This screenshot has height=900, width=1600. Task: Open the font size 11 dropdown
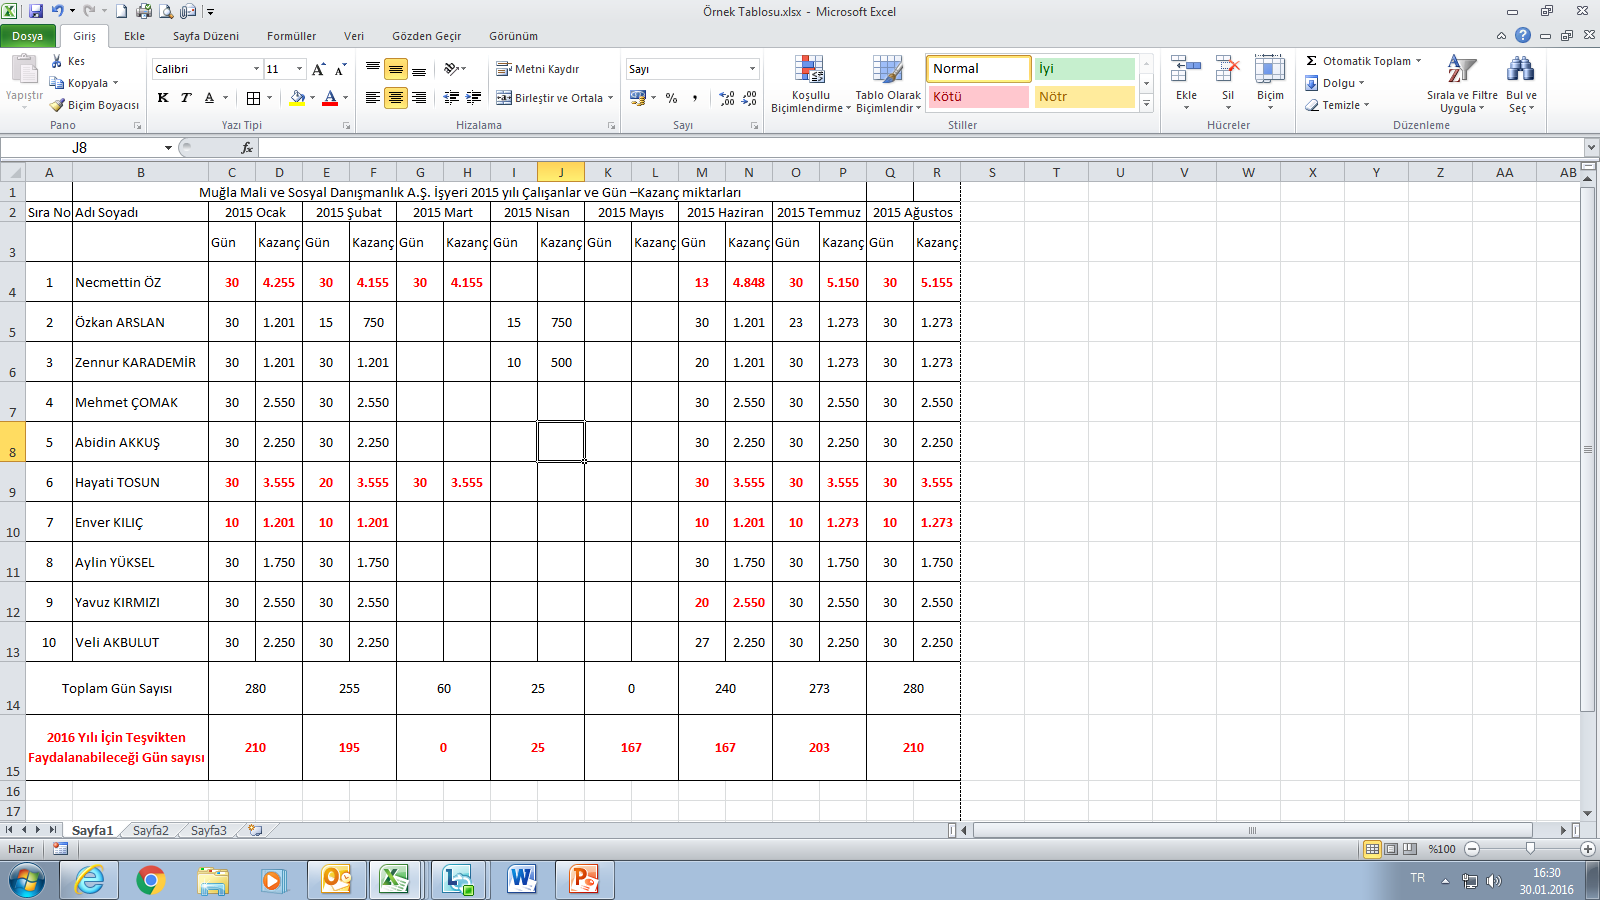coord(299,69)
